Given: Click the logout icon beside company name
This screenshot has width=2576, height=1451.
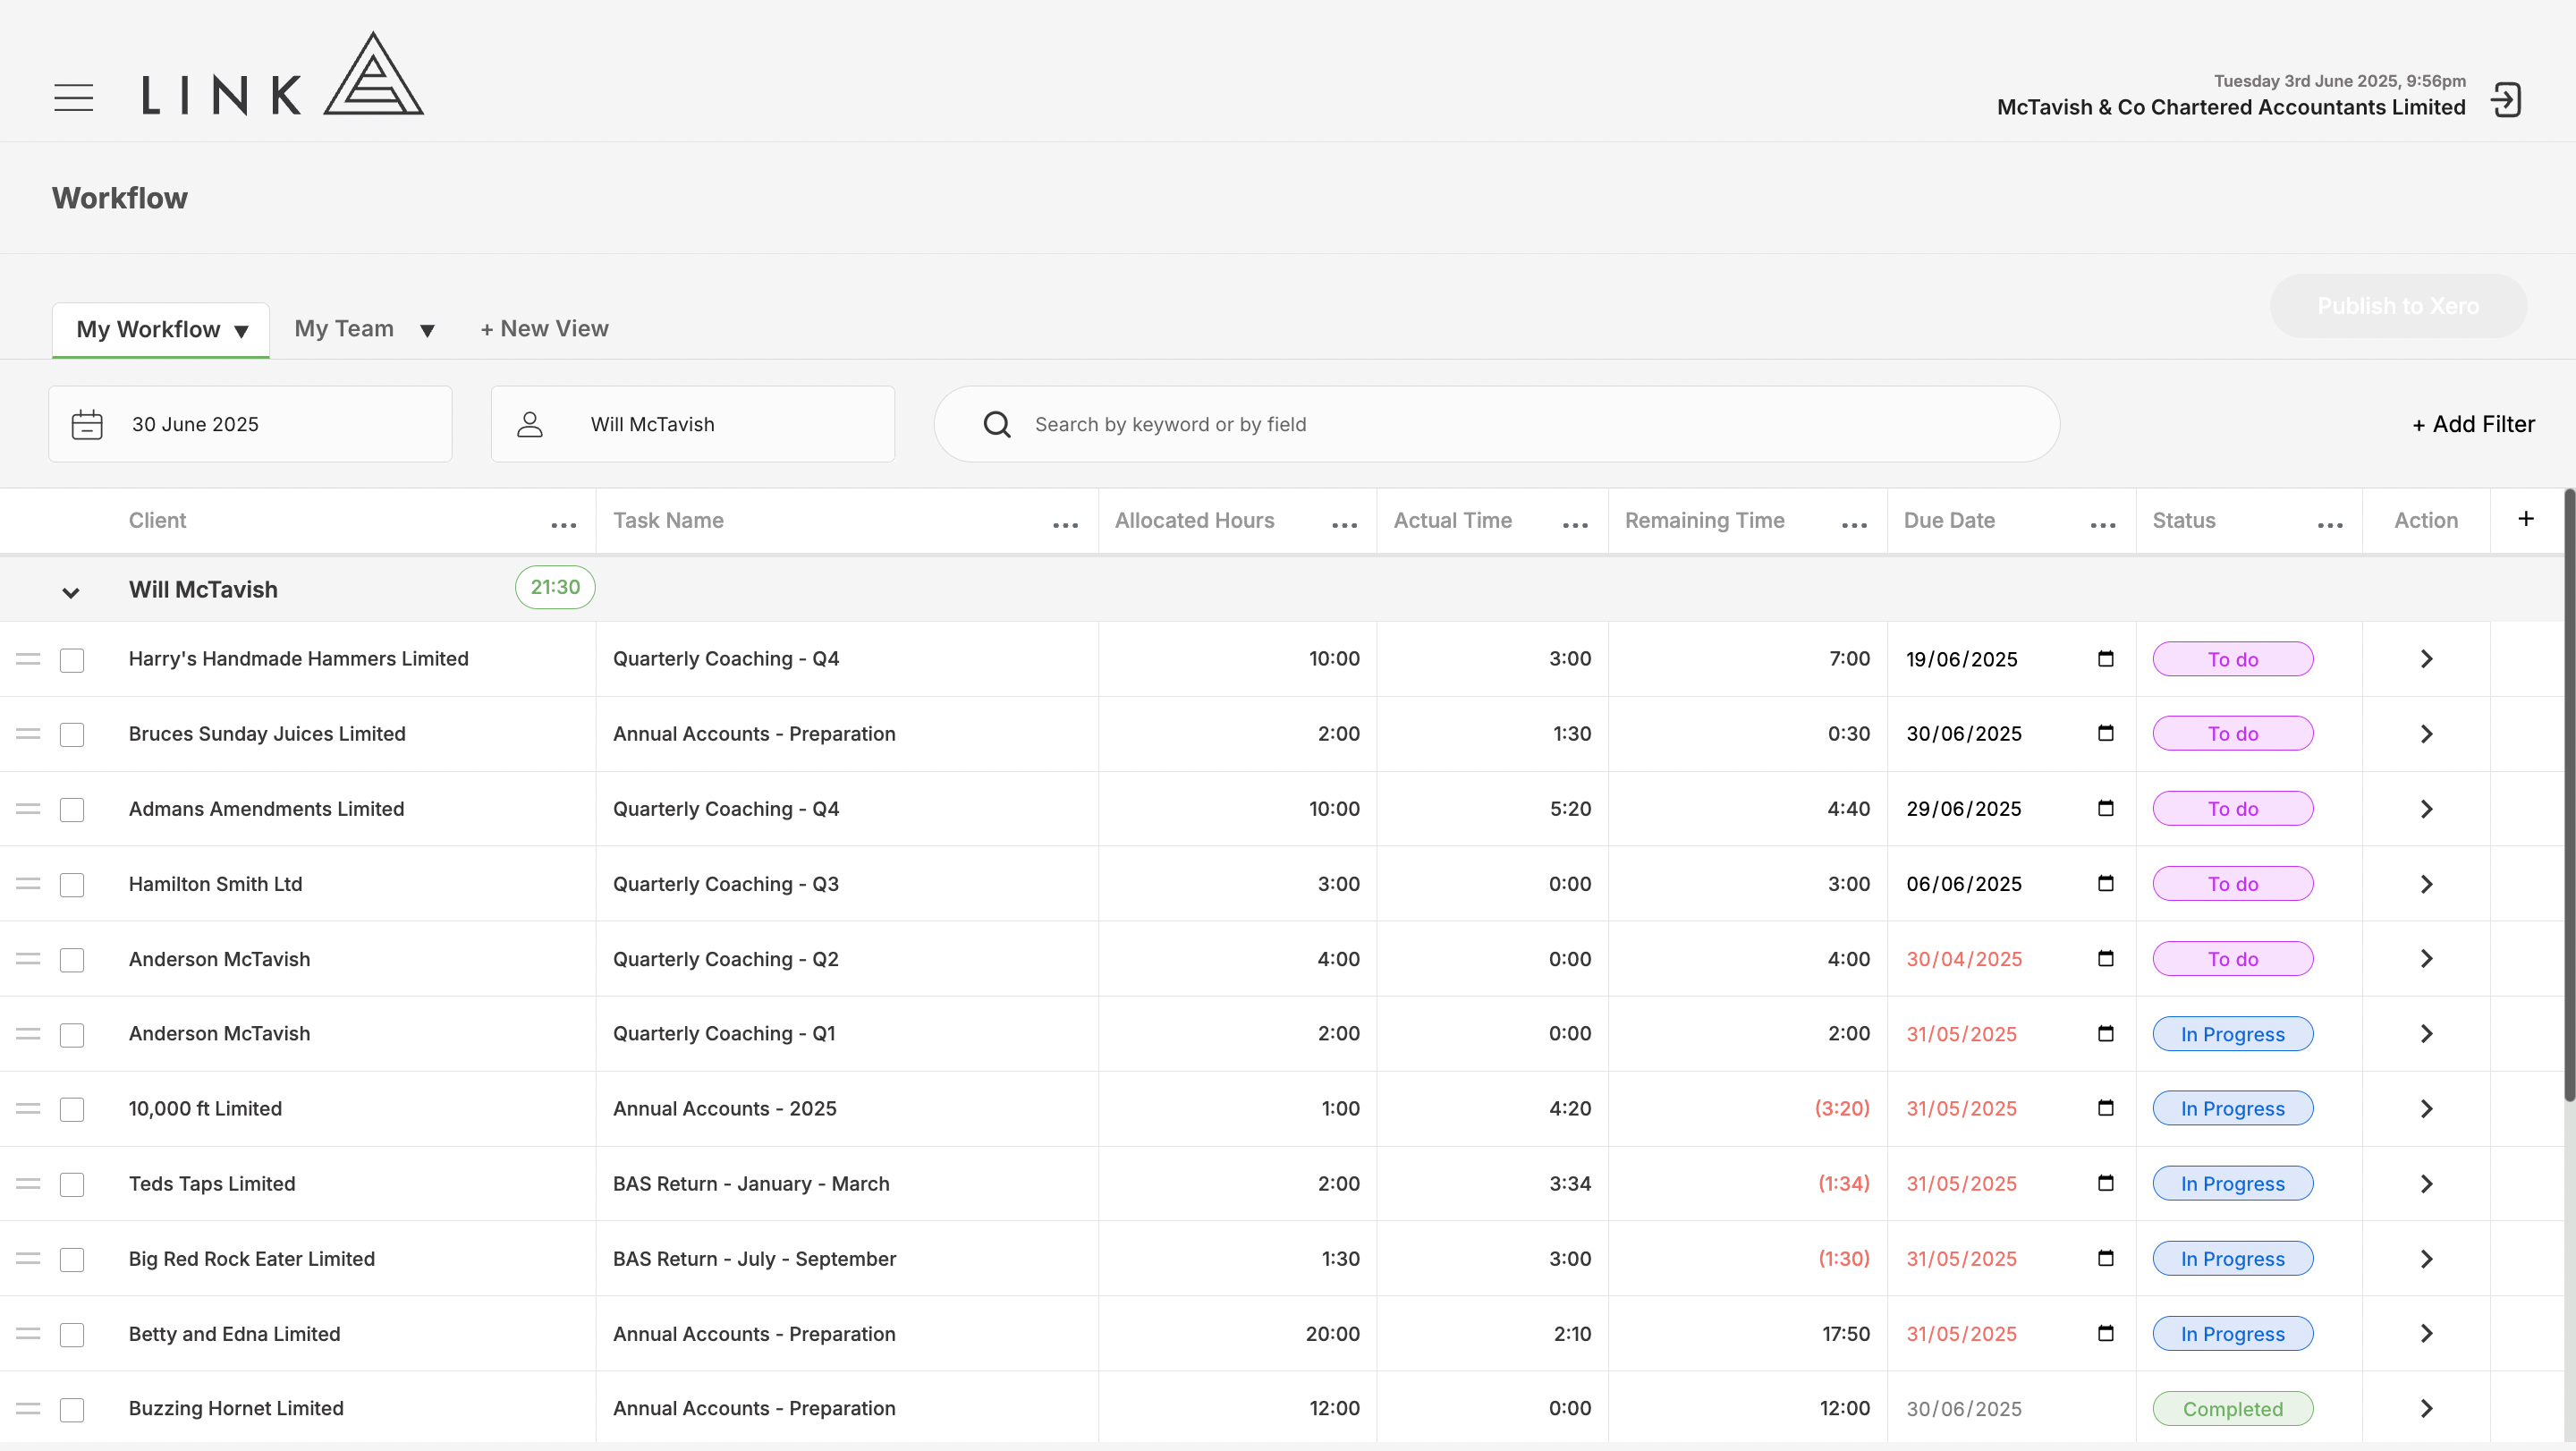Looking at the screenshot, I should tap(2506, 100).
